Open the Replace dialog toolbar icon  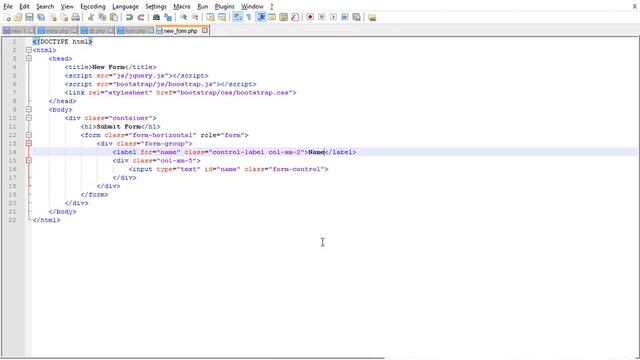pyautogui.click(x=168, y=17)
